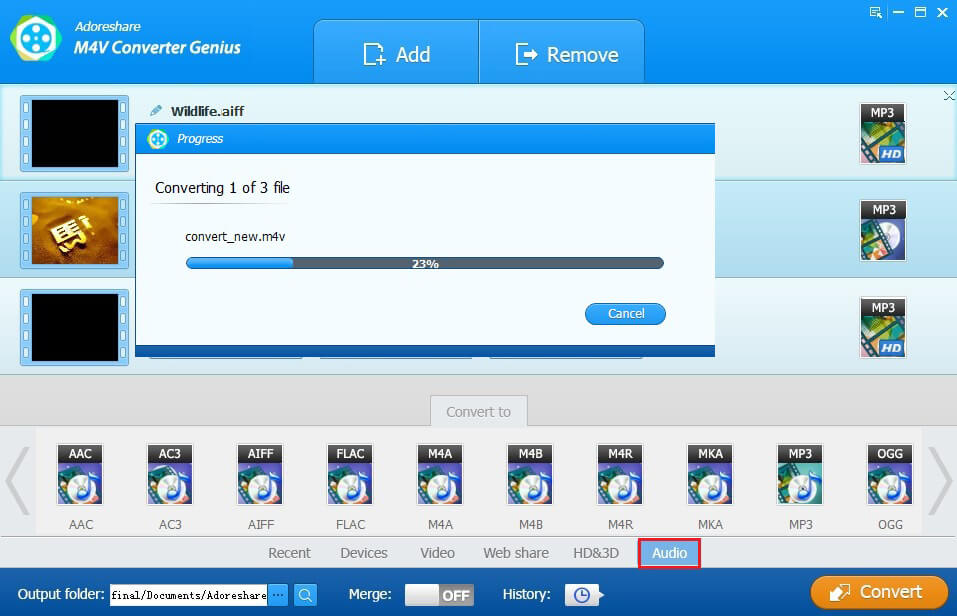Show more formats with the right arrow
This screenshot has height=616, width=957.
pyautogui.click(x=939, y=481)
